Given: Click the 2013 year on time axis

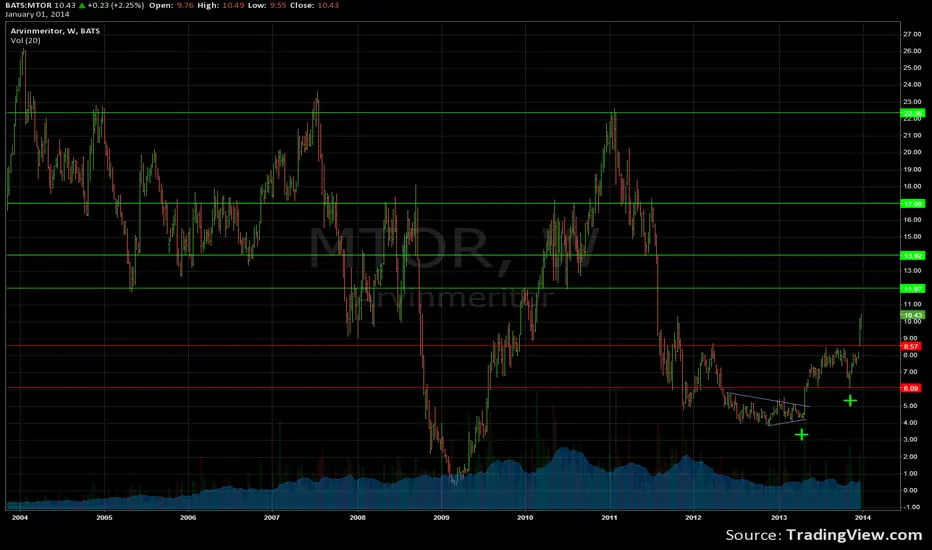Looking at the screenshot, I should (779, 517).
